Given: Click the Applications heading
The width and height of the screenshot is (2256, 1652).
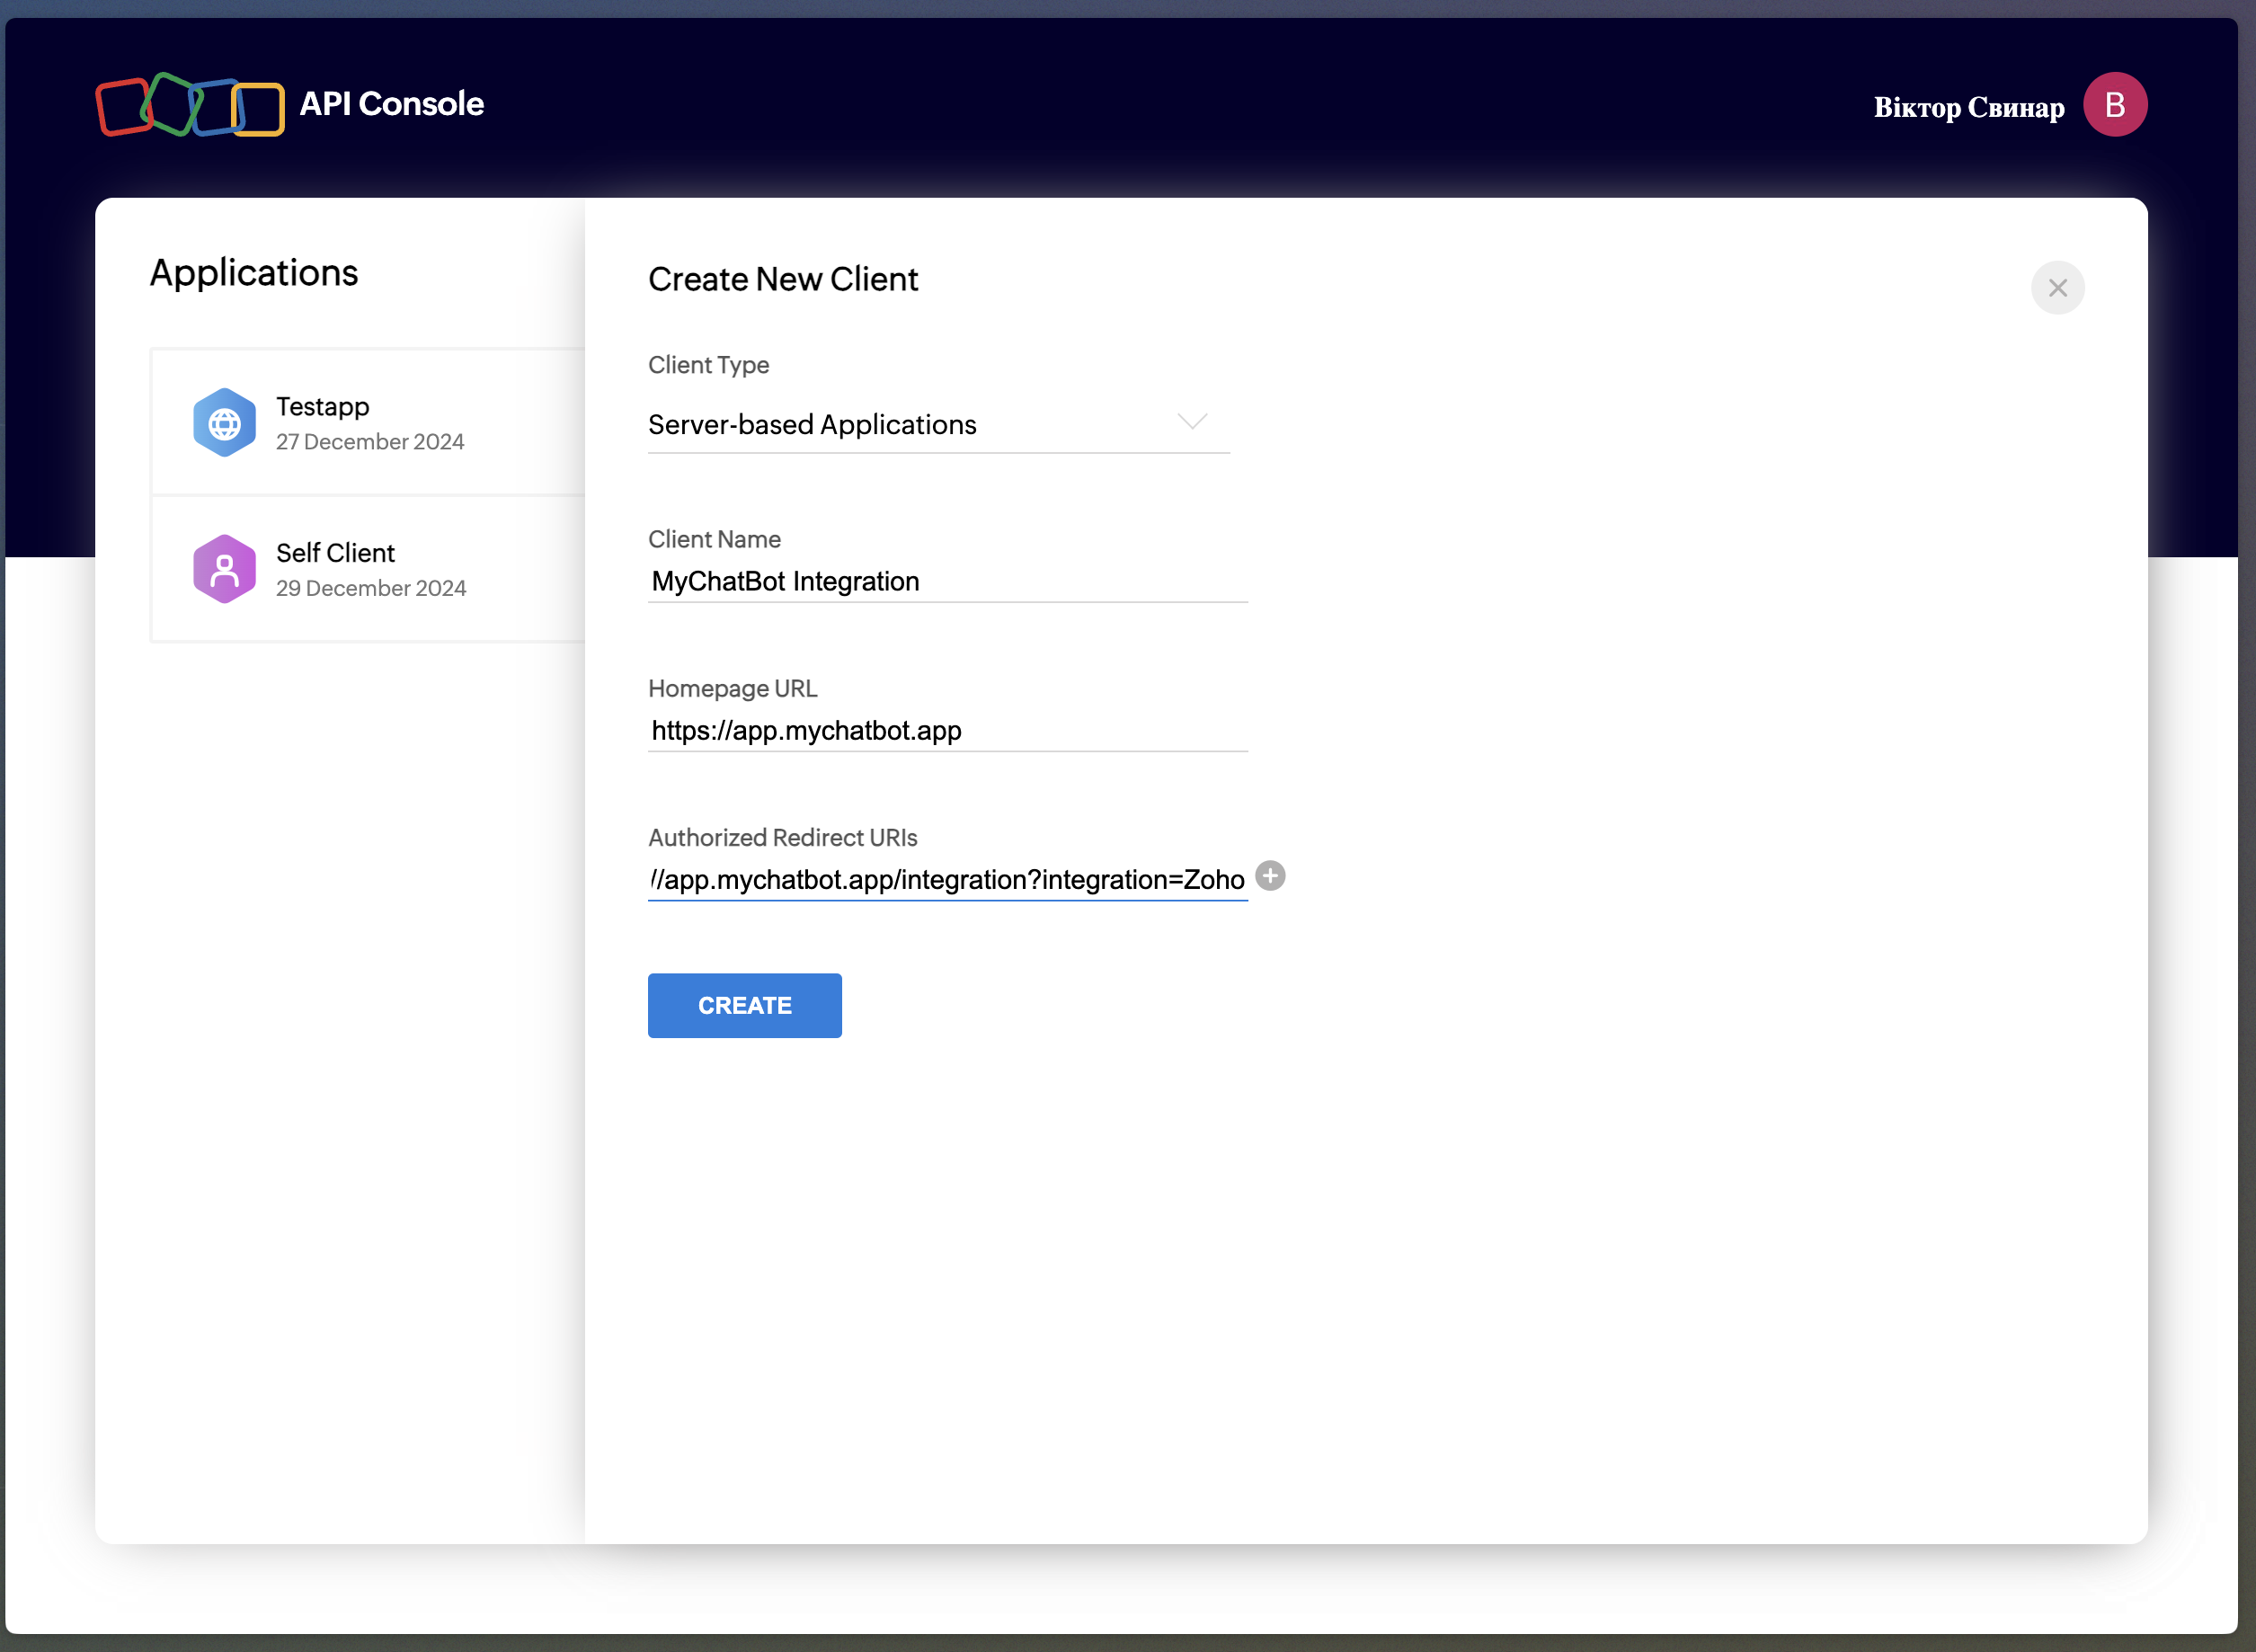Looking at the screenshot, I should click(x=254, y=273).
